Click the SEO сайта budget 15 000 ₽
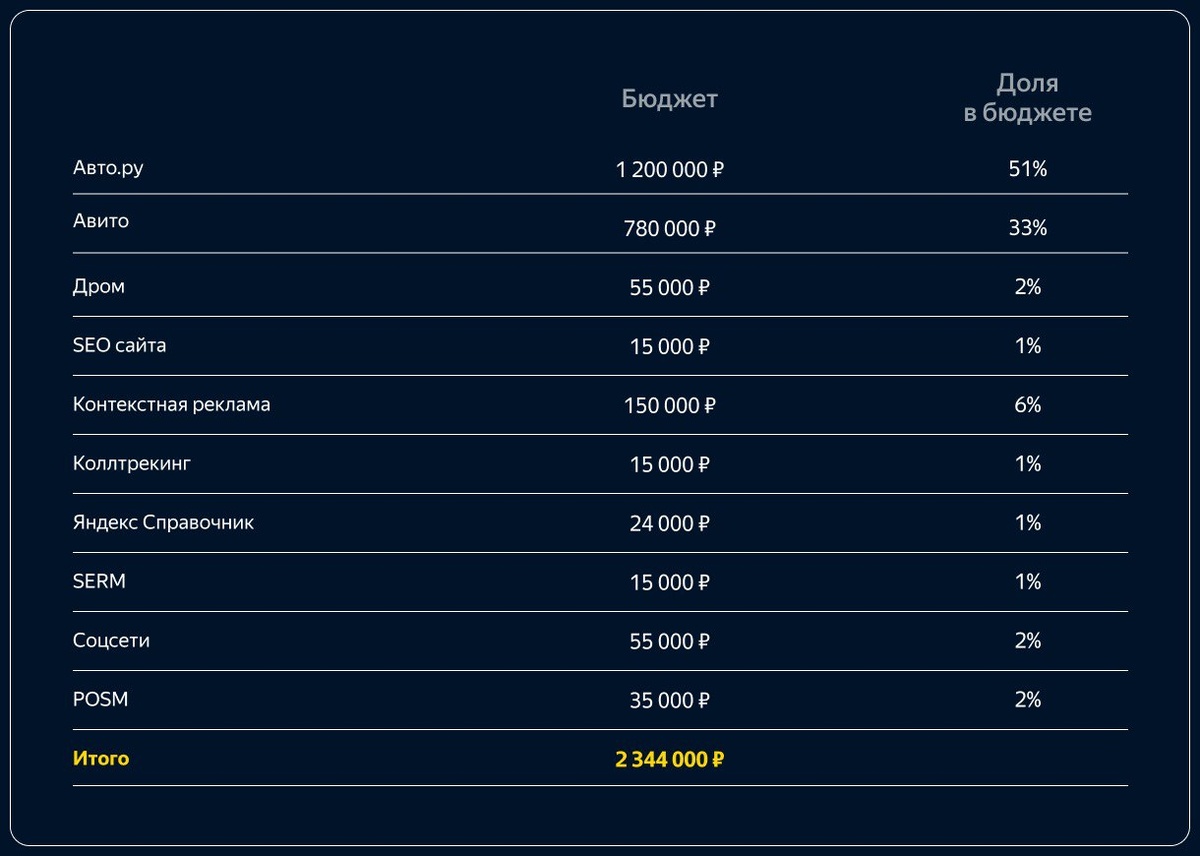The width and height of the screenshot is (1200, 856). pyautogui.click(x=670, y=347)
